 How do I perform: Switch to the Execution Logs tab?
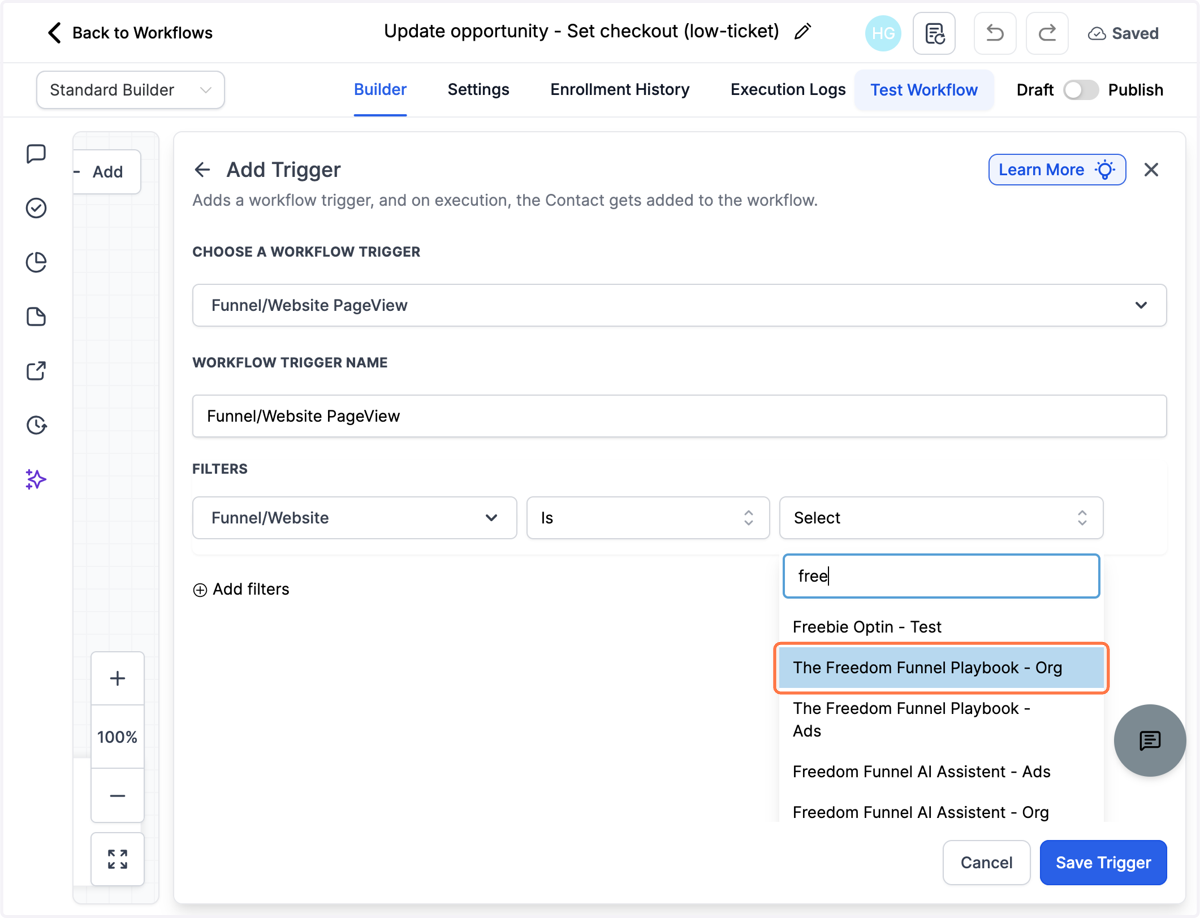[x=788, y=89]
